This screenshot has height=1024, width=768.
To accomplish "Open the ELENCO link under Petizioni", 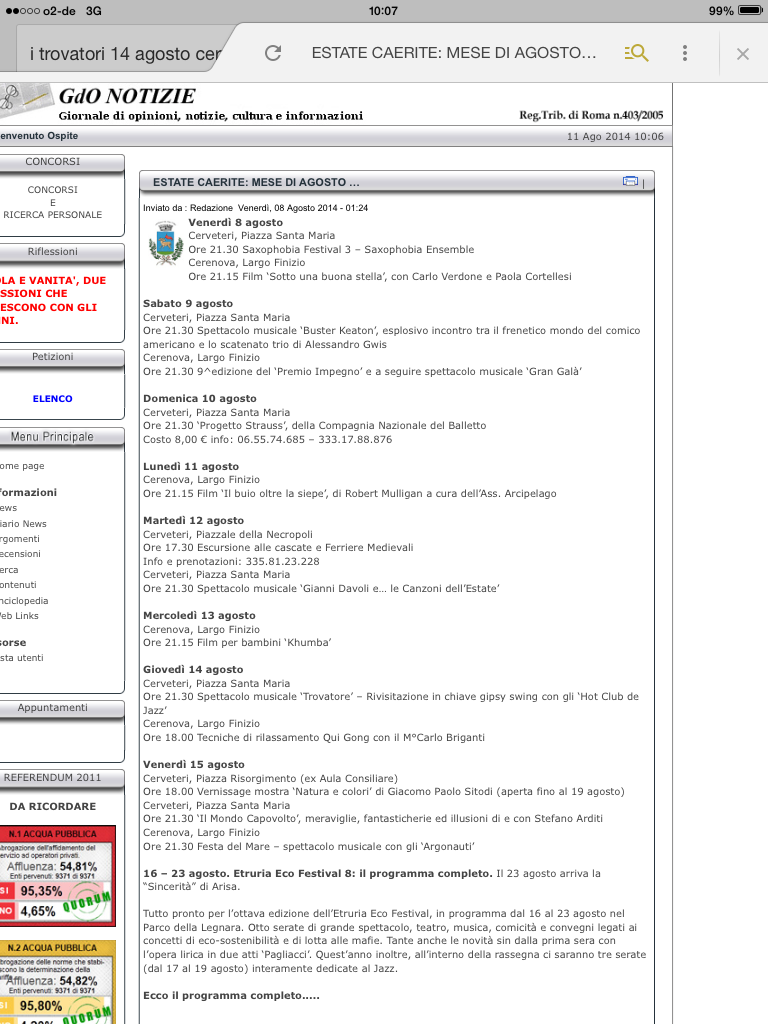I will point(52,399).
